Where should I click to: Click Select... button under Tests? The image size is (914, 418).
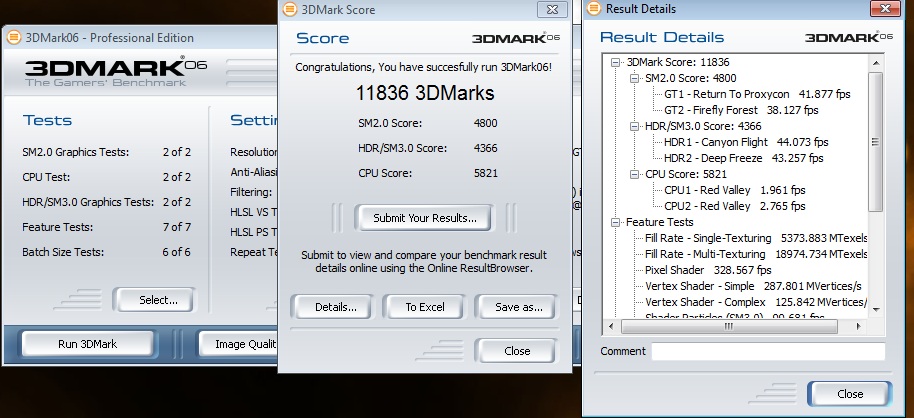[x=155, y=300]
